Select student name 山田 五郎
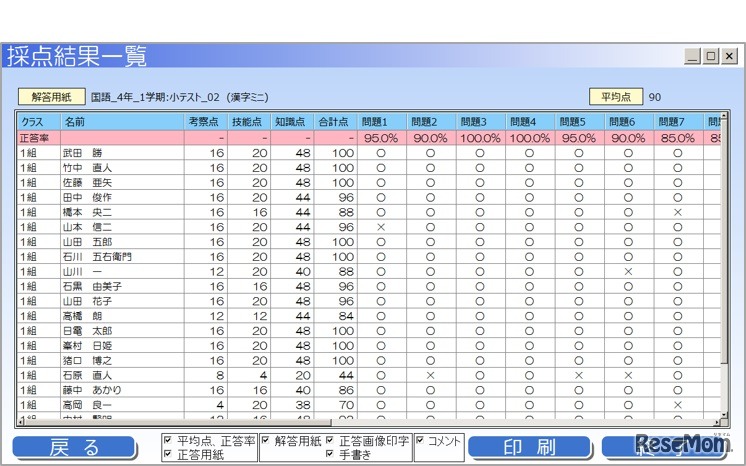The height and width of the screenshot is (466, 746). tap(88, 242)
